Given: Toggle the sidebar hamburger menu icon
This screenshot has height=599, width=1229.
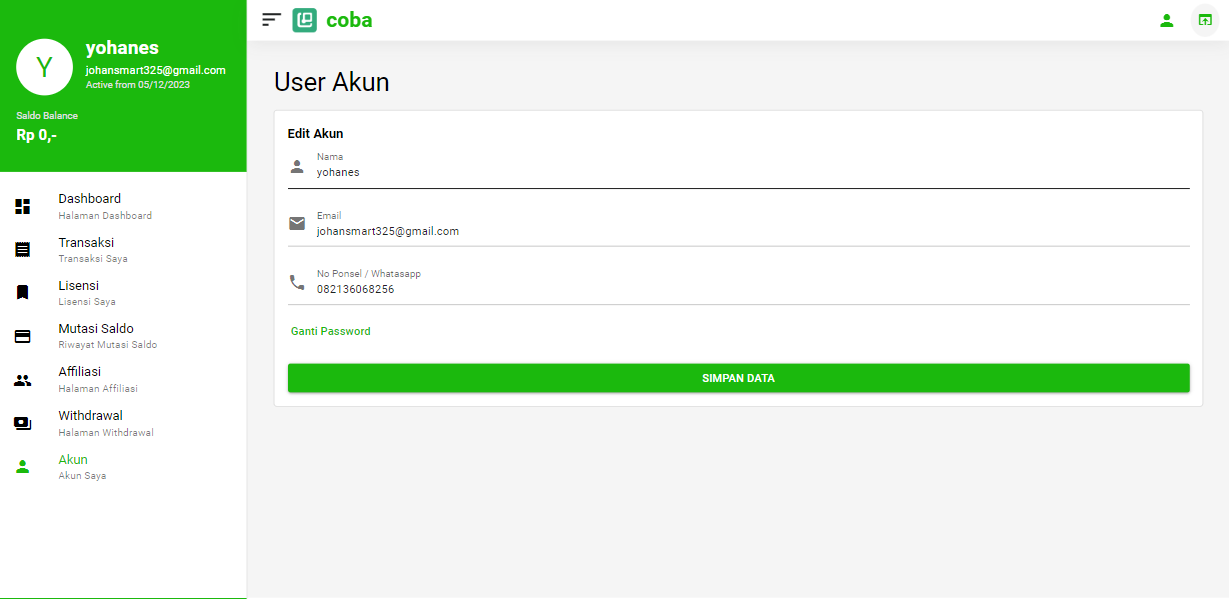Looking at the screenshot, I should click(271, 20).
